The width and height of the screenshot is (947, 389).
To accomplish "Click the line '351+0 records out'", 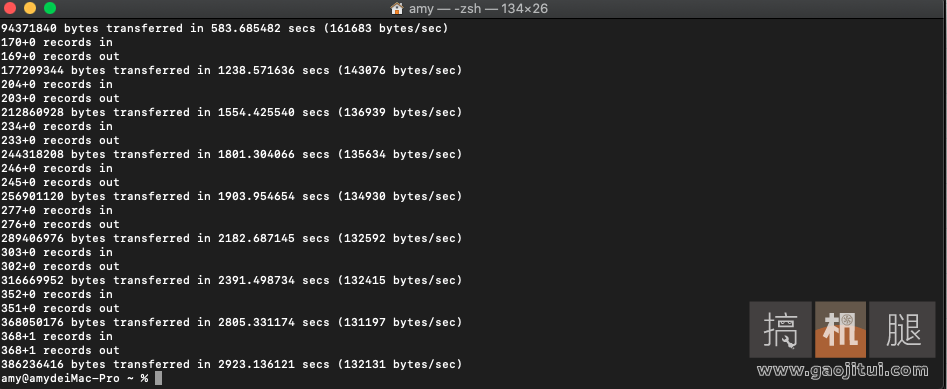I will pos(60,308).
